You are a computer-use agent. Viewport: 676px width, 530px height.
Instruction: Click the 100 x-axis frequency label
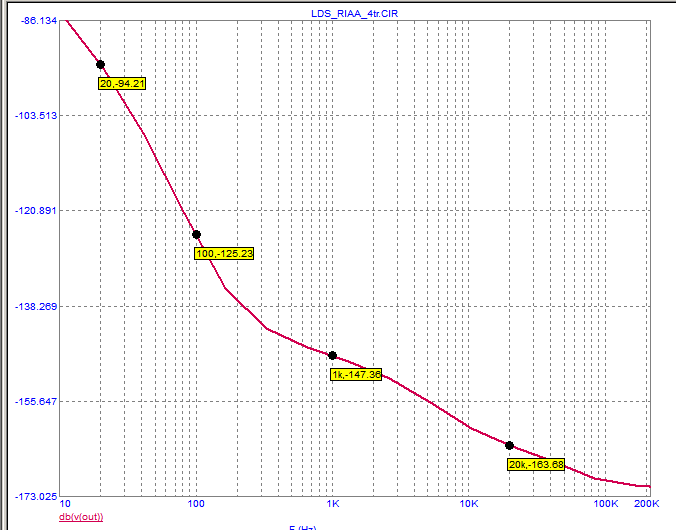coord(196,504)
